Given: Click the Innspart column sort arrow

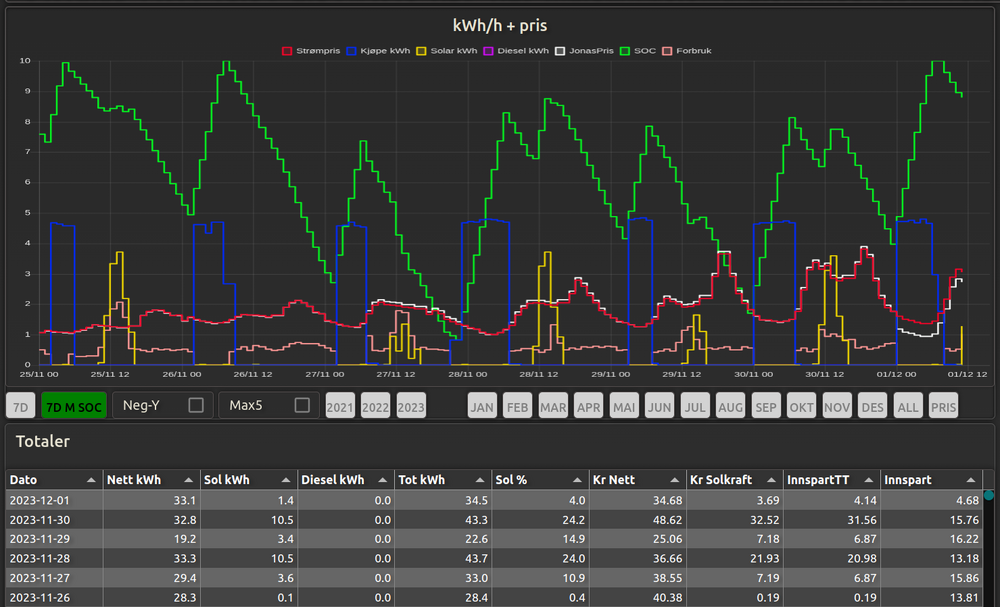Looking at the screenshot, I should (969, 481).
